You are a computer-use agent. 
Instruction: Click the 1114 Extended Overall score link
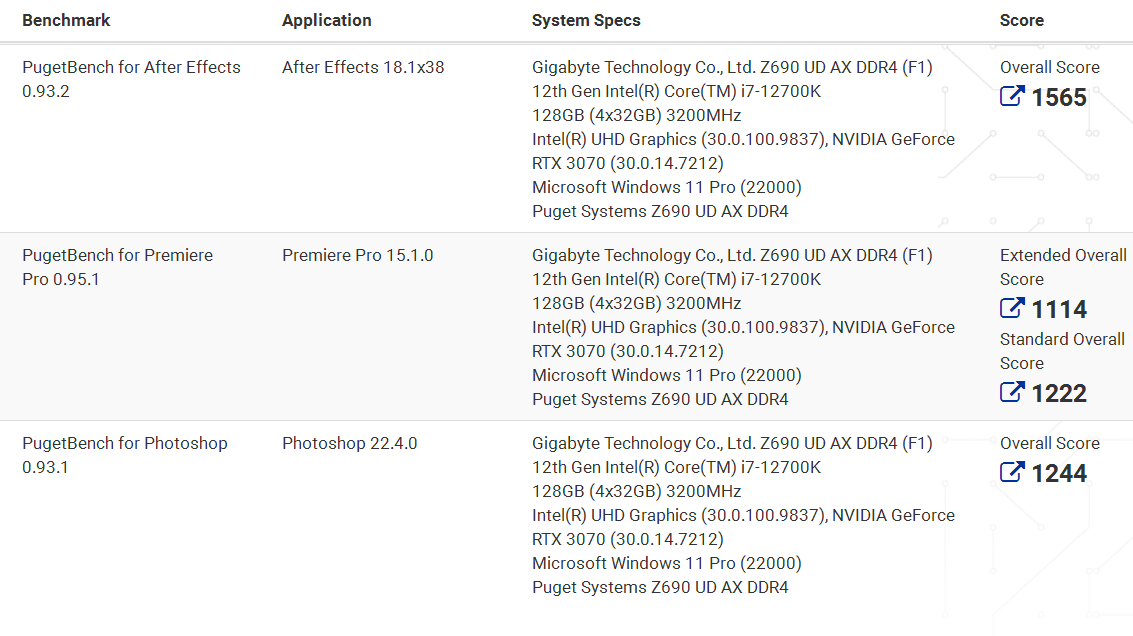pos(1059,310)
